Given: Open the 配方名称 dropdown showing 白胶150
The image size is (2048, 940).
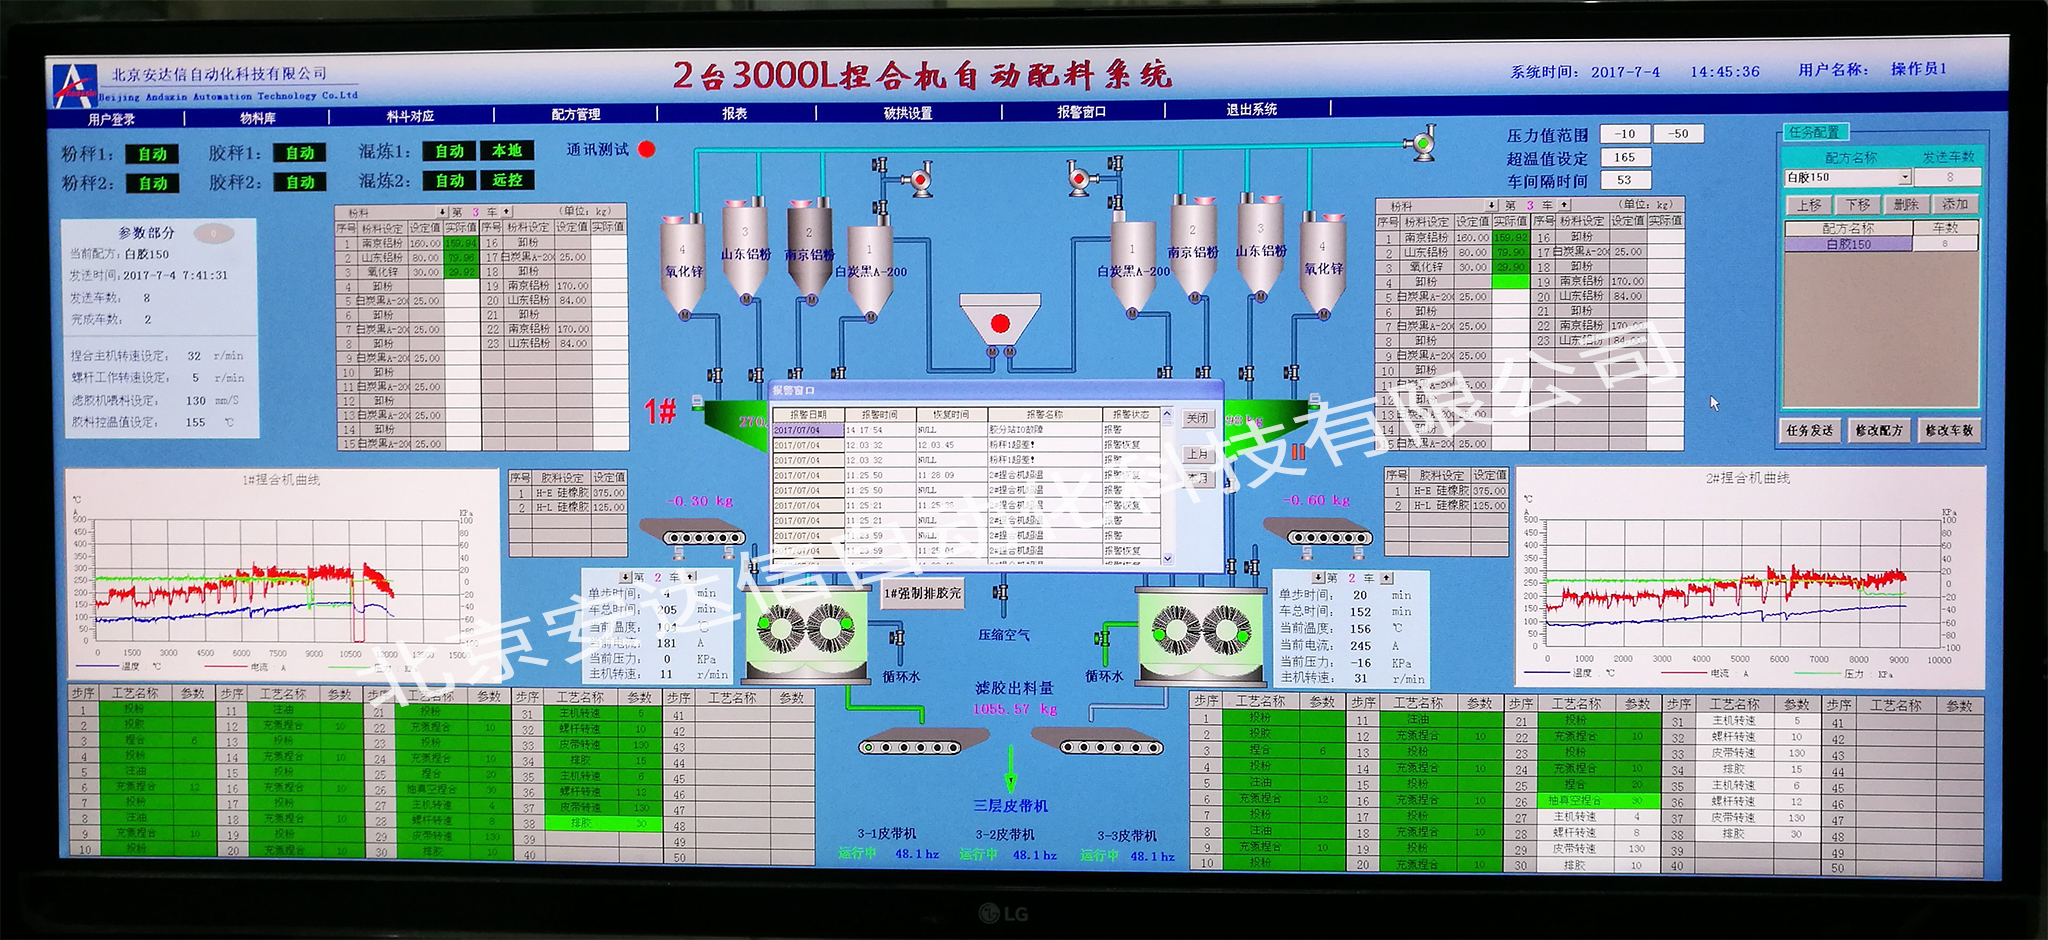Looking at the screenshot, I should (1904, 178).
